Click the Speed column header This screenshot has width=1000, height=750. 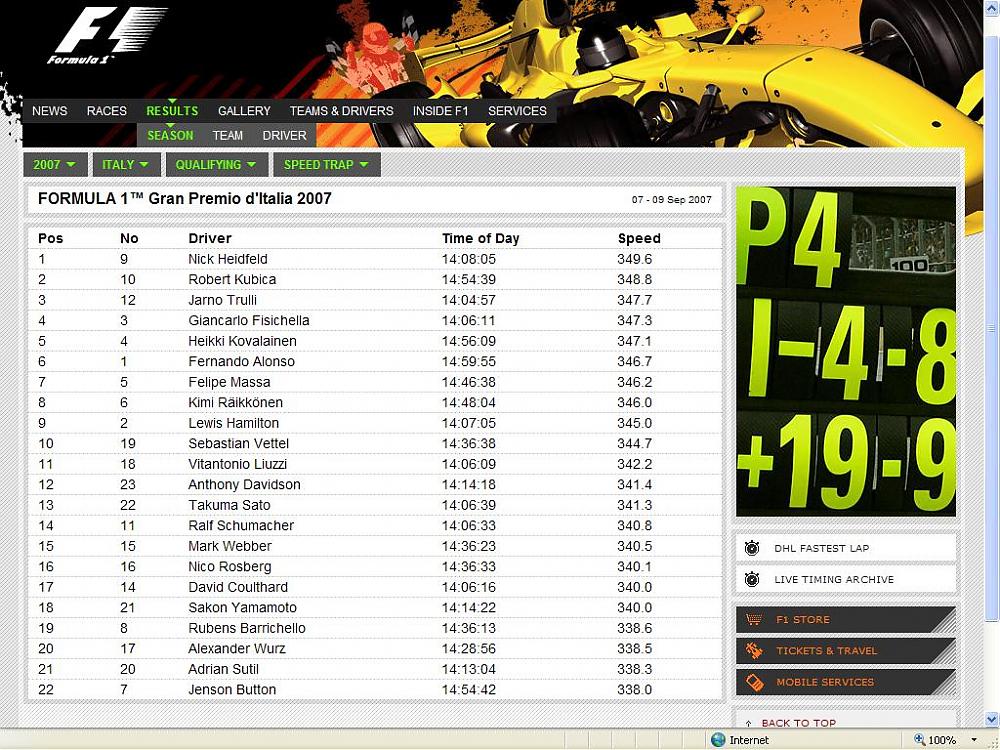pyautogui.click(x=639, y=239)
